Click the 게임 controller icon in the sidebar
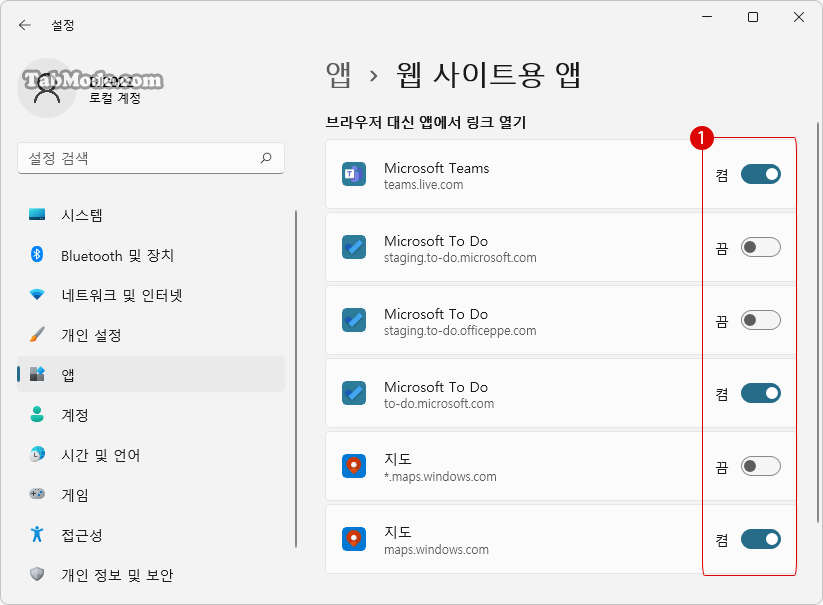Screen dimensions: 823x605 (37, 494)
